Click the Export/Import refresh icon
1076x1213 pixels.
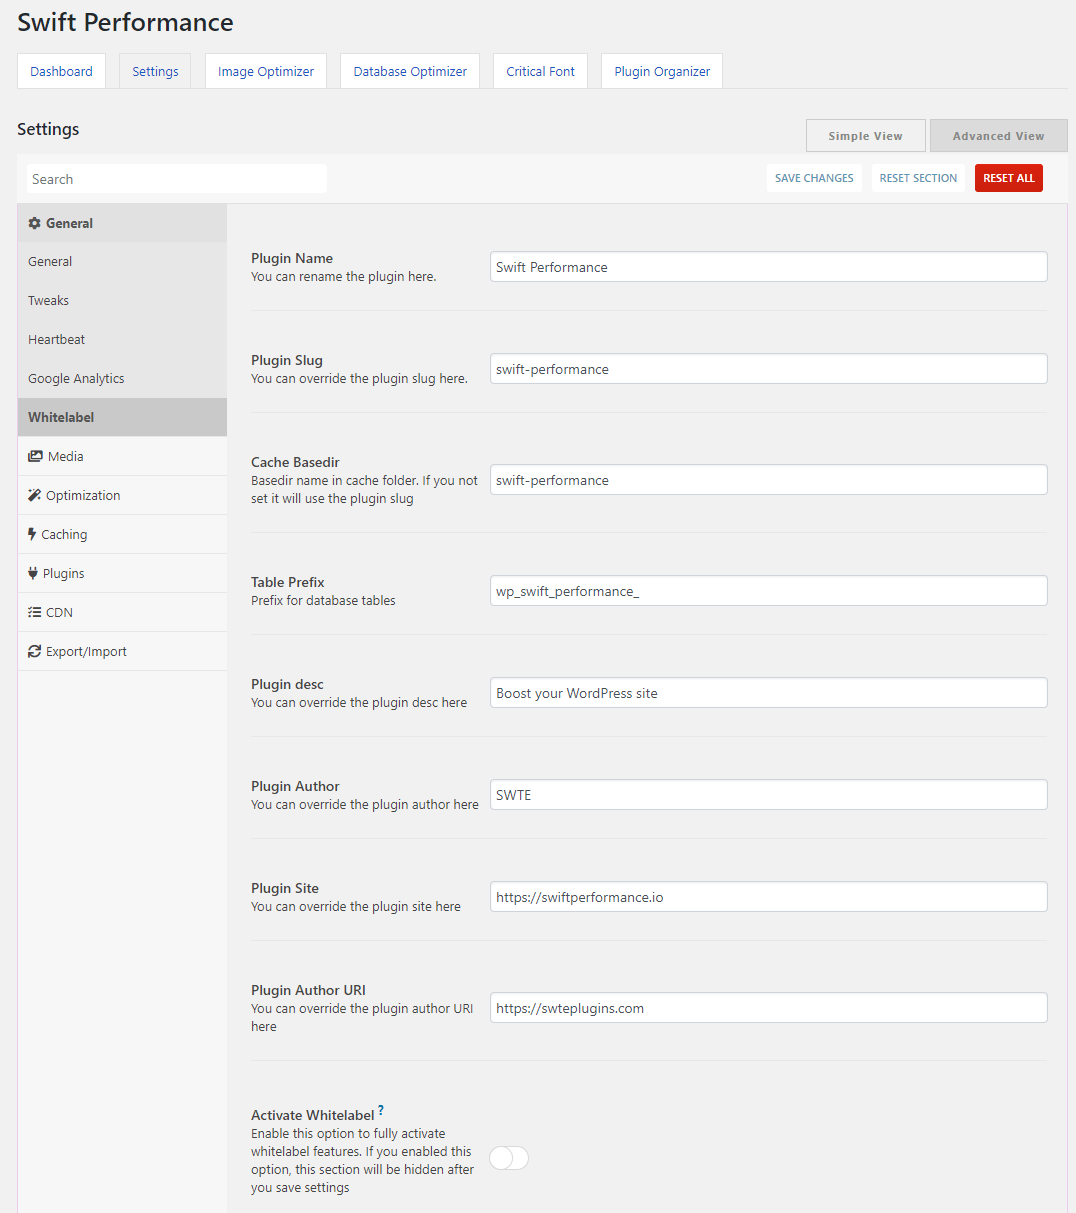[x=35, y=651]
